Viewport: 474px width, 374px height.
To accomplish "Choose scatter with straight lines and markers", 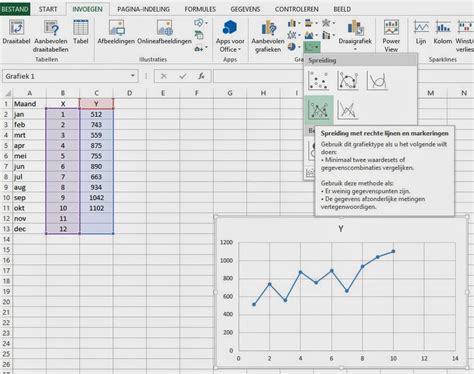I will click(x=318, y=110).
